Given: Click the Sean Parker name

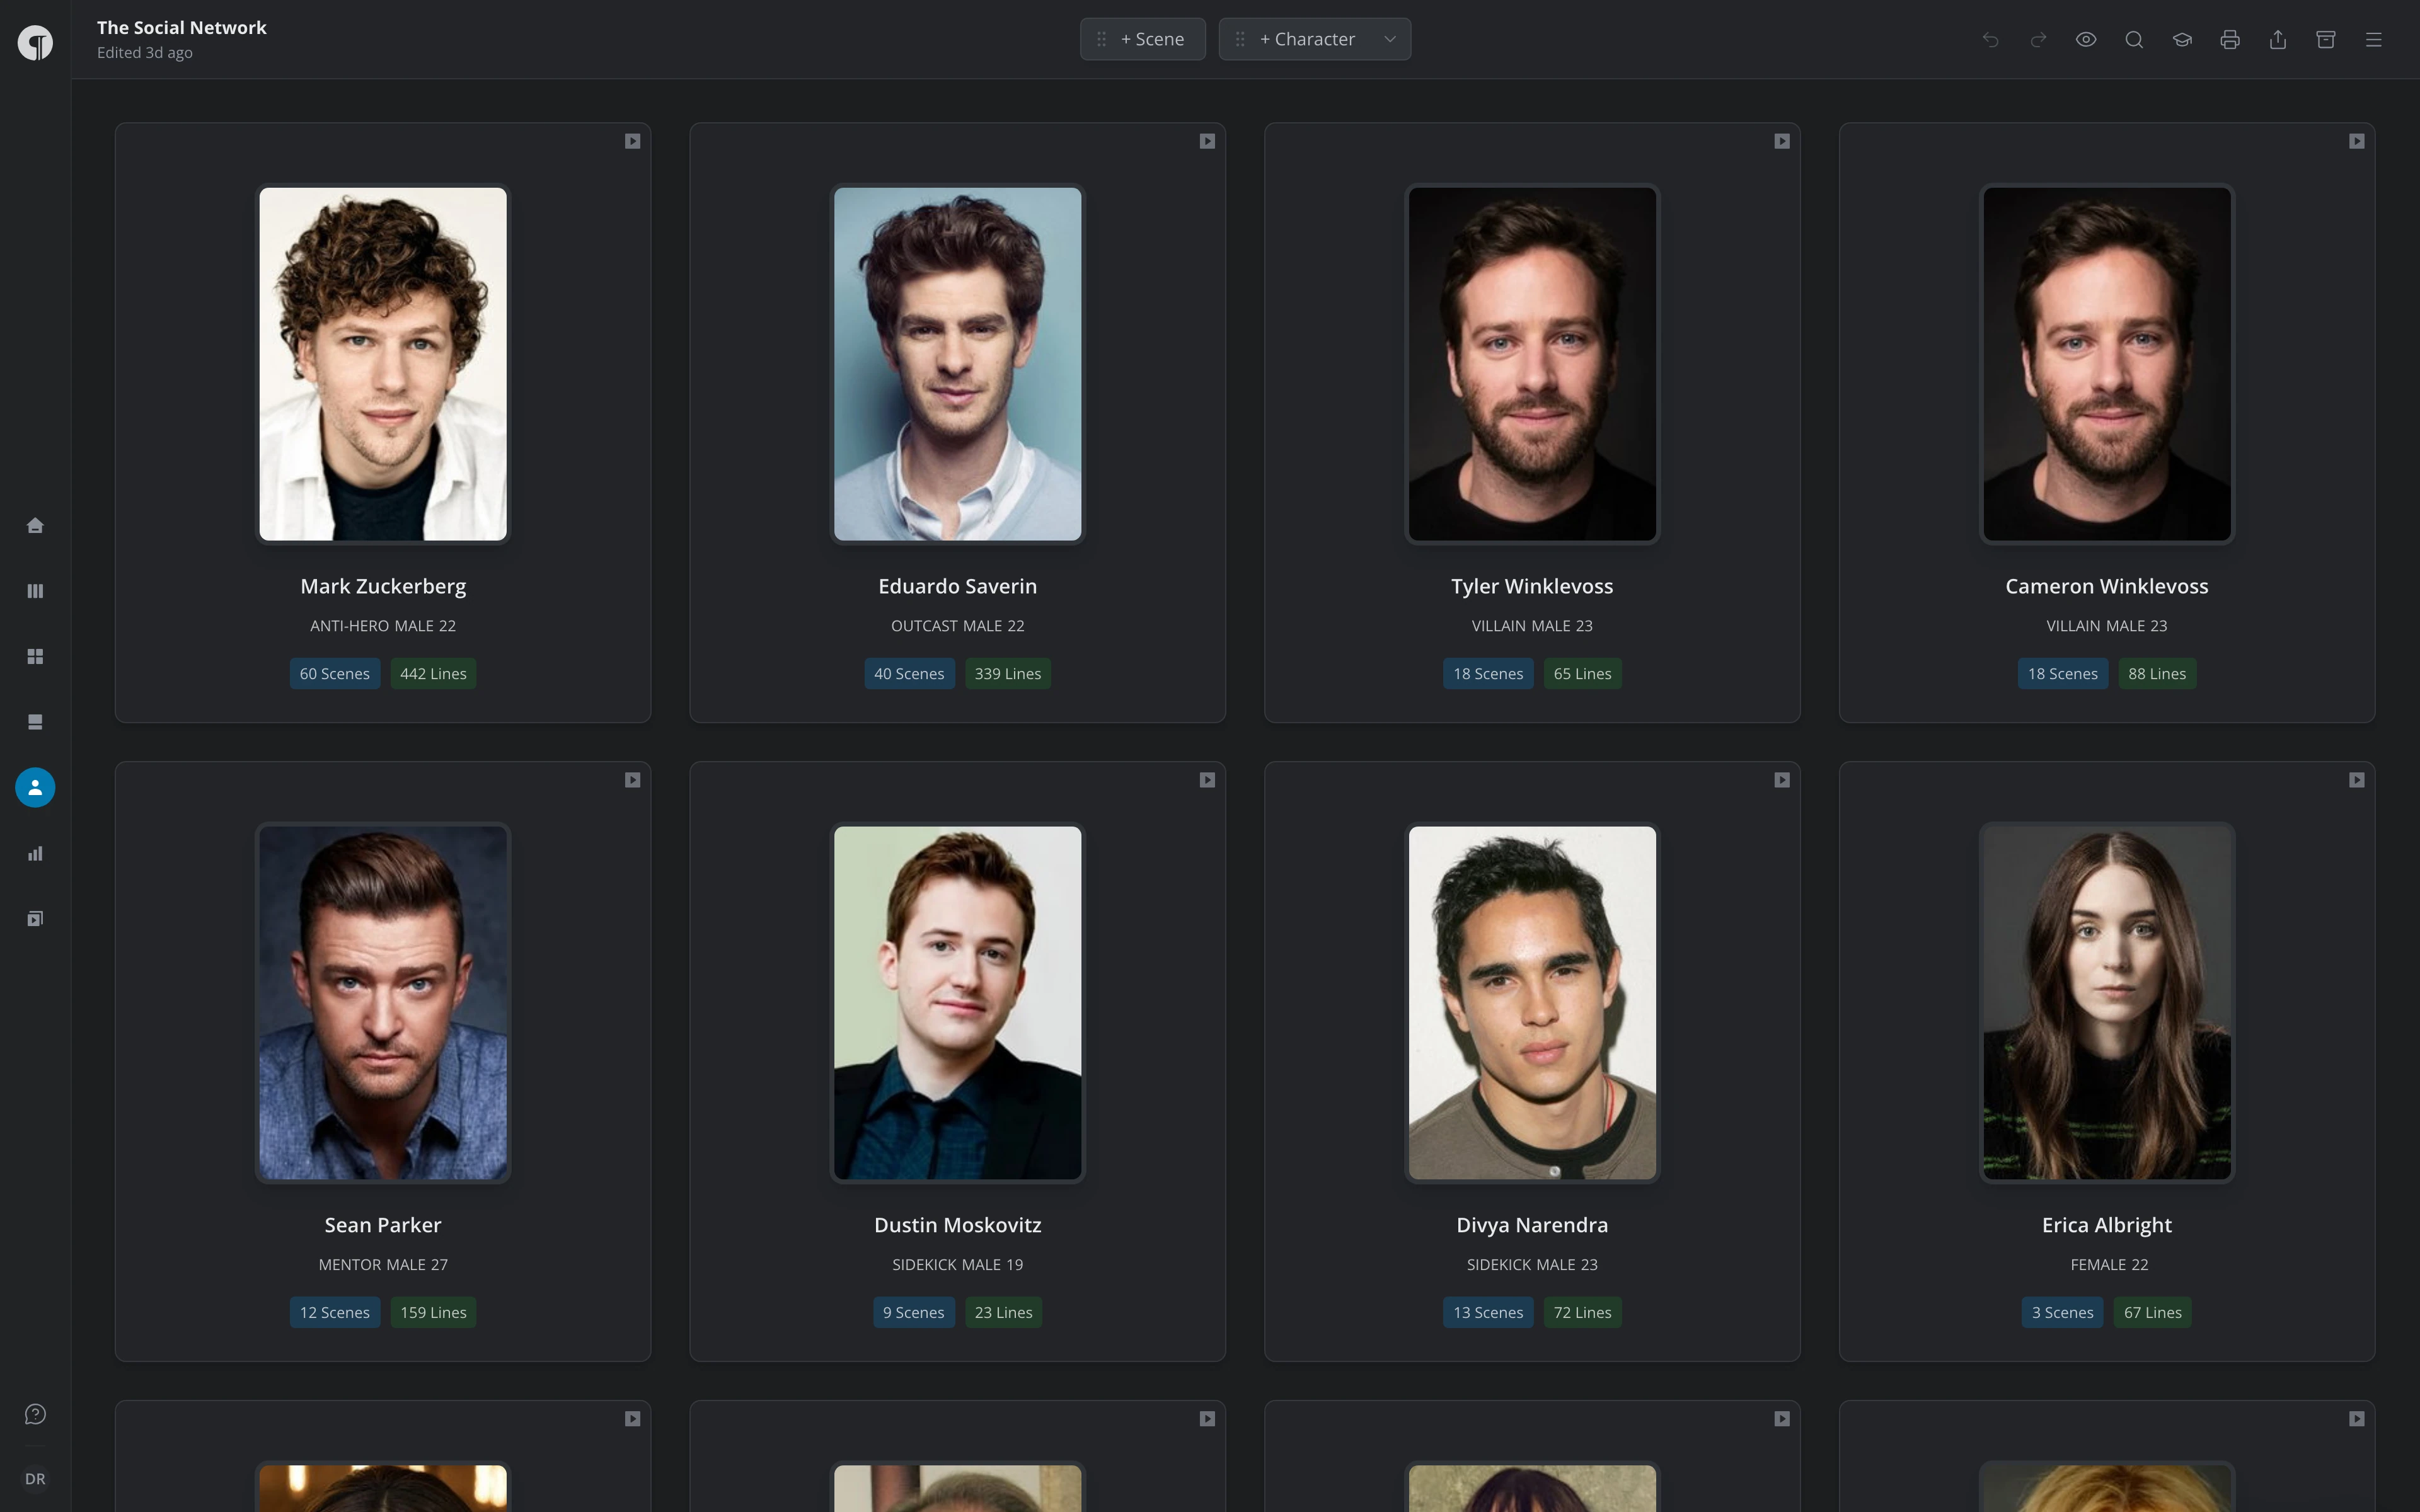Looking at the screenshot, I should pos(383,1225).
